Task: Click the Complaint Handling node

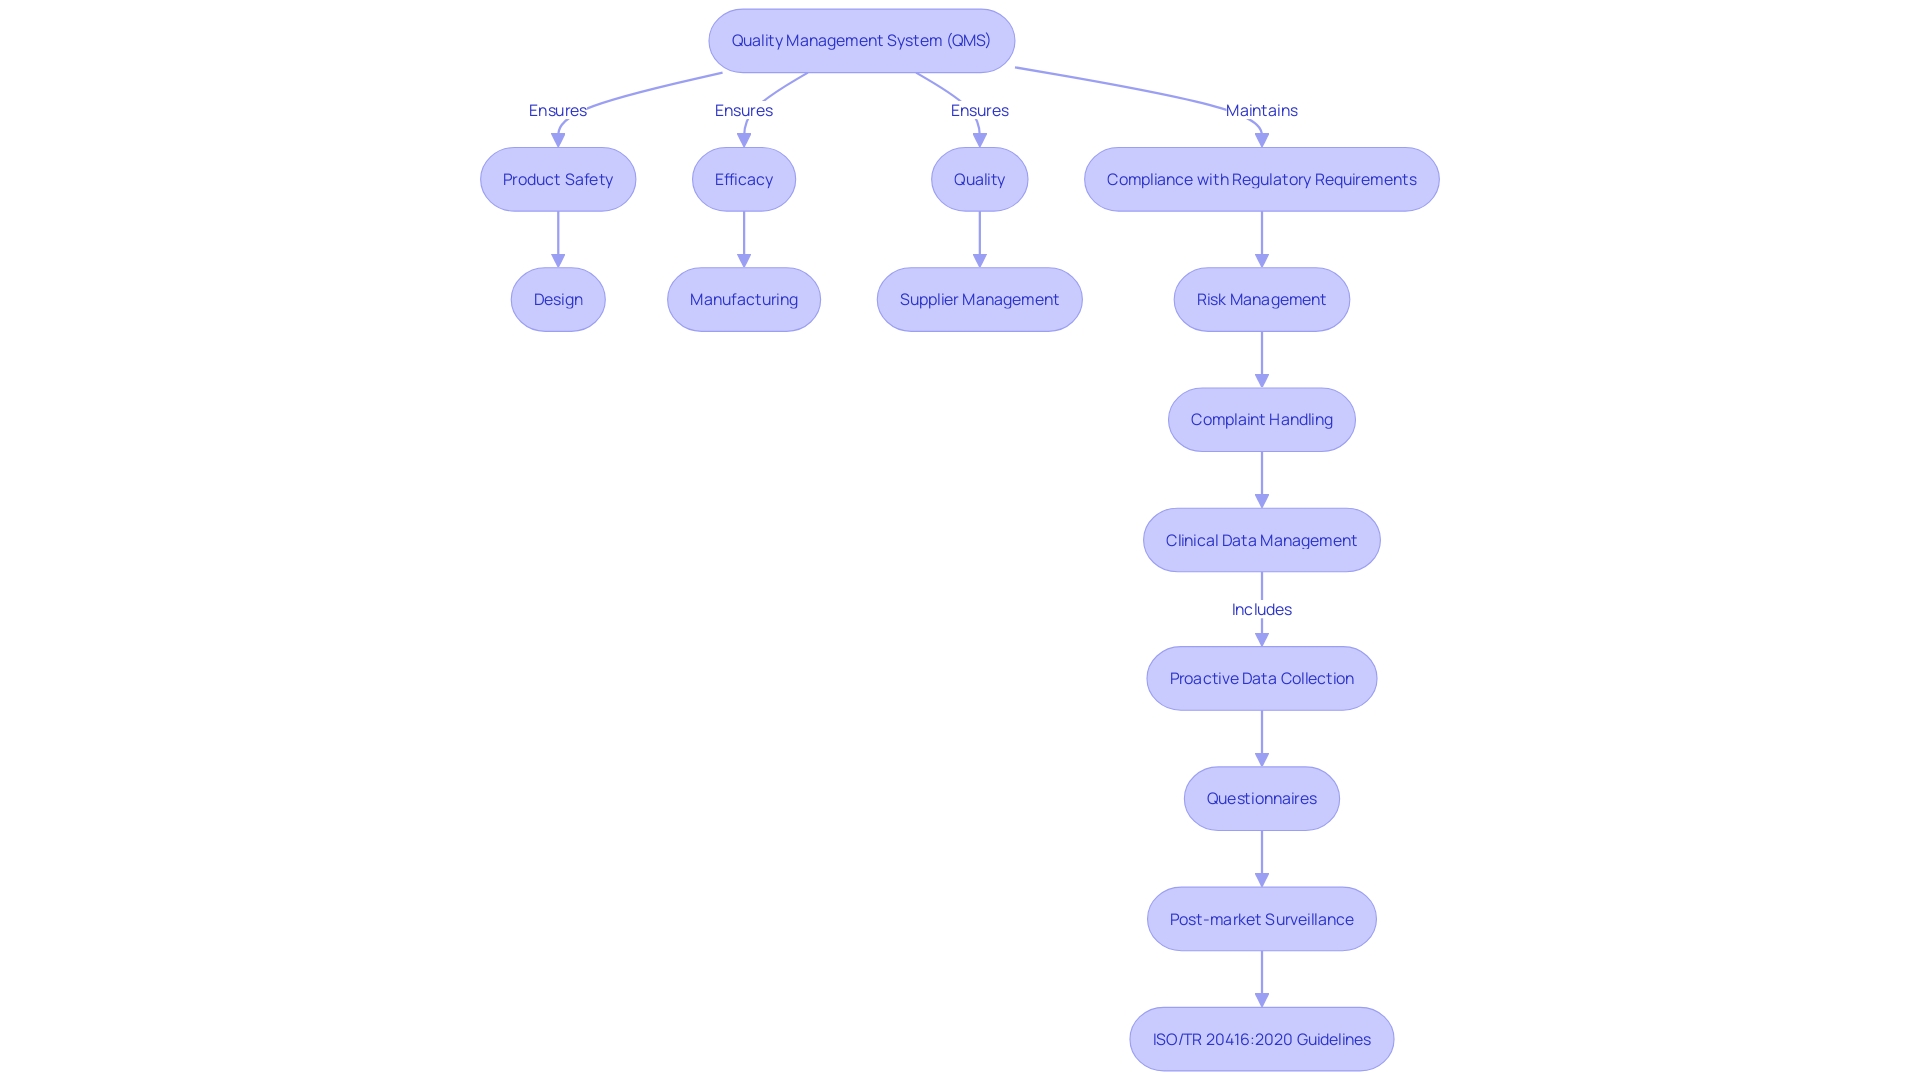Action: (1261, 418)
